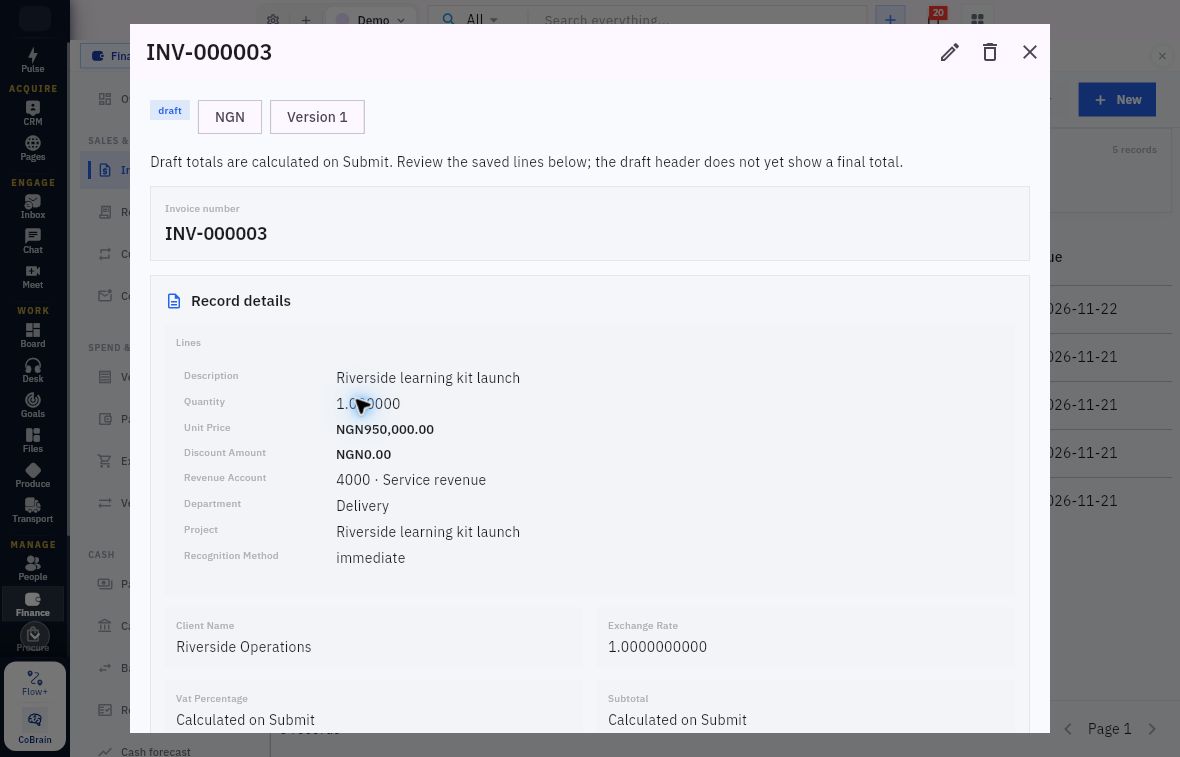Click the Record details heading

pyautogui.click(x=241, y=301)
